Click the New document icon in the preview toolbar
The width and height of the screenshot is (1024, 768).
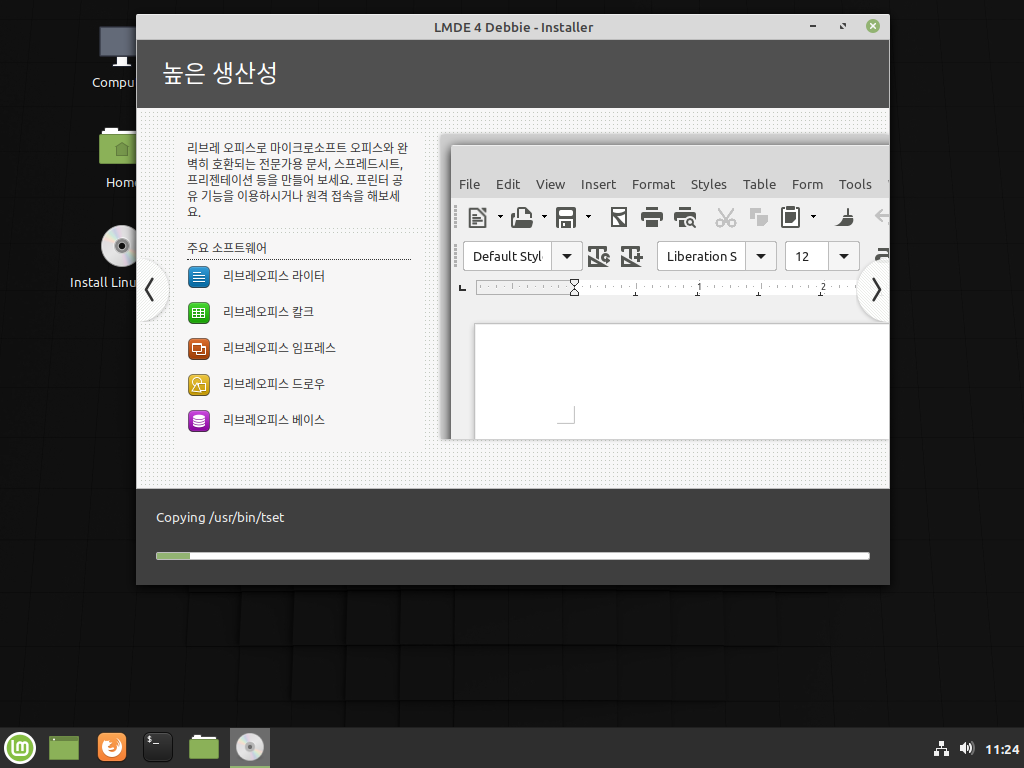(x=477, y=217)
